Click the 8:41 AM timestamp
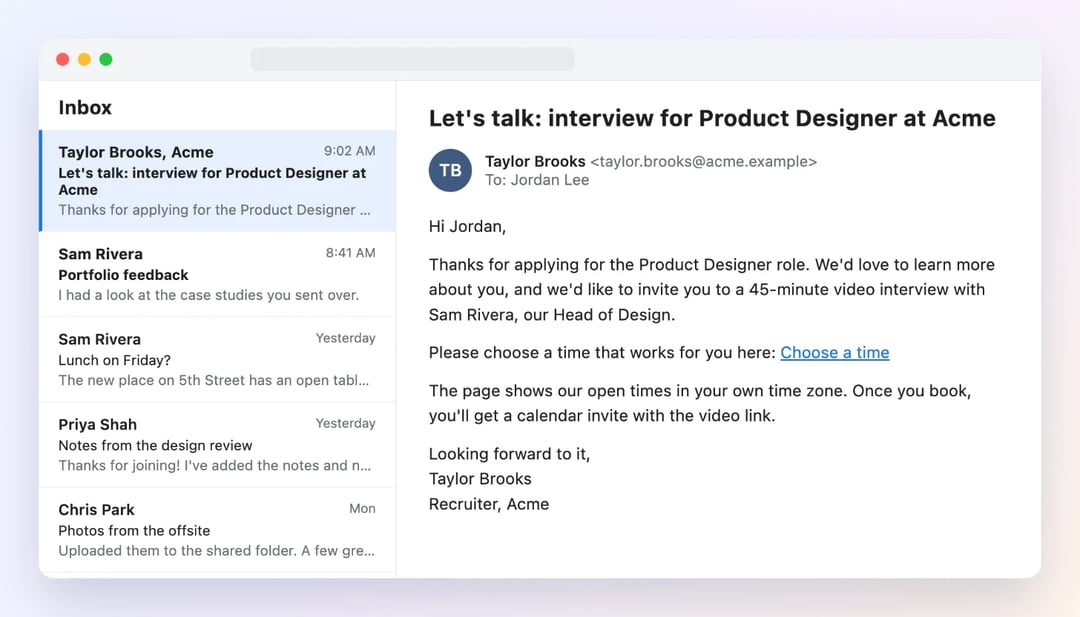The image size is (1080, 617). click(351, 253)
